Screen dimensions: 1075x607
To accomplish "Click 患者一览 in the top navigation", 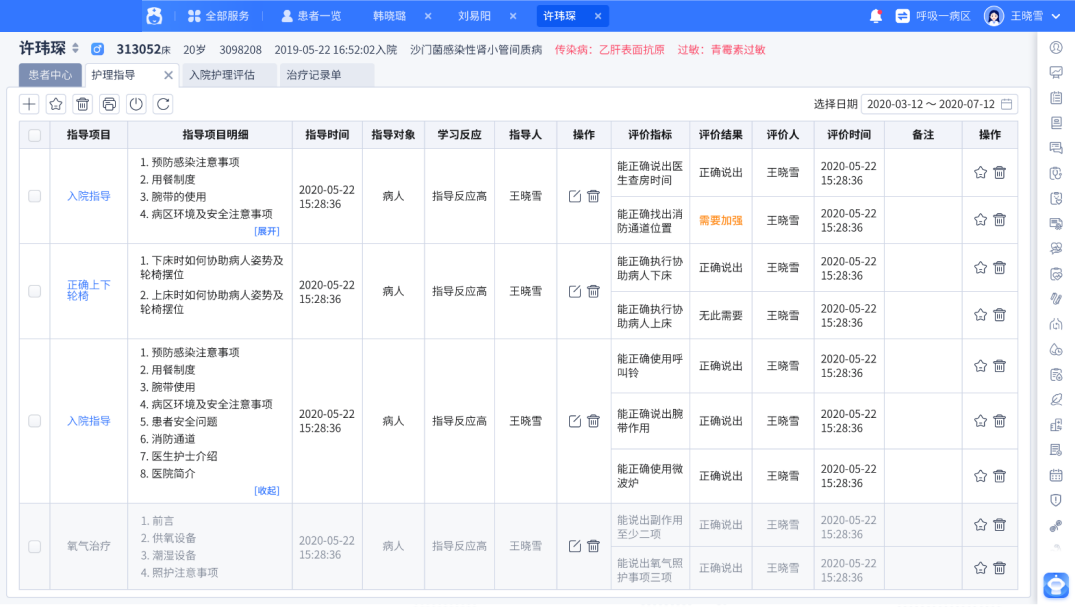I will coord(310,15).
